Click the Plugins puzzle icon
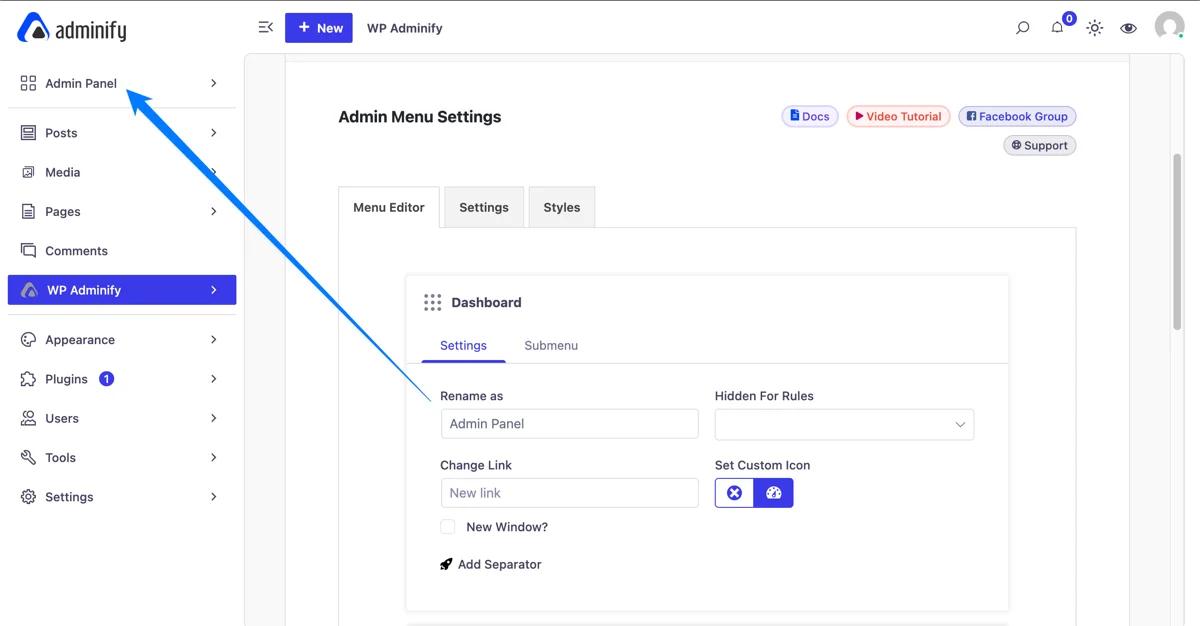The image size is (1200, 626). (28, 379)
